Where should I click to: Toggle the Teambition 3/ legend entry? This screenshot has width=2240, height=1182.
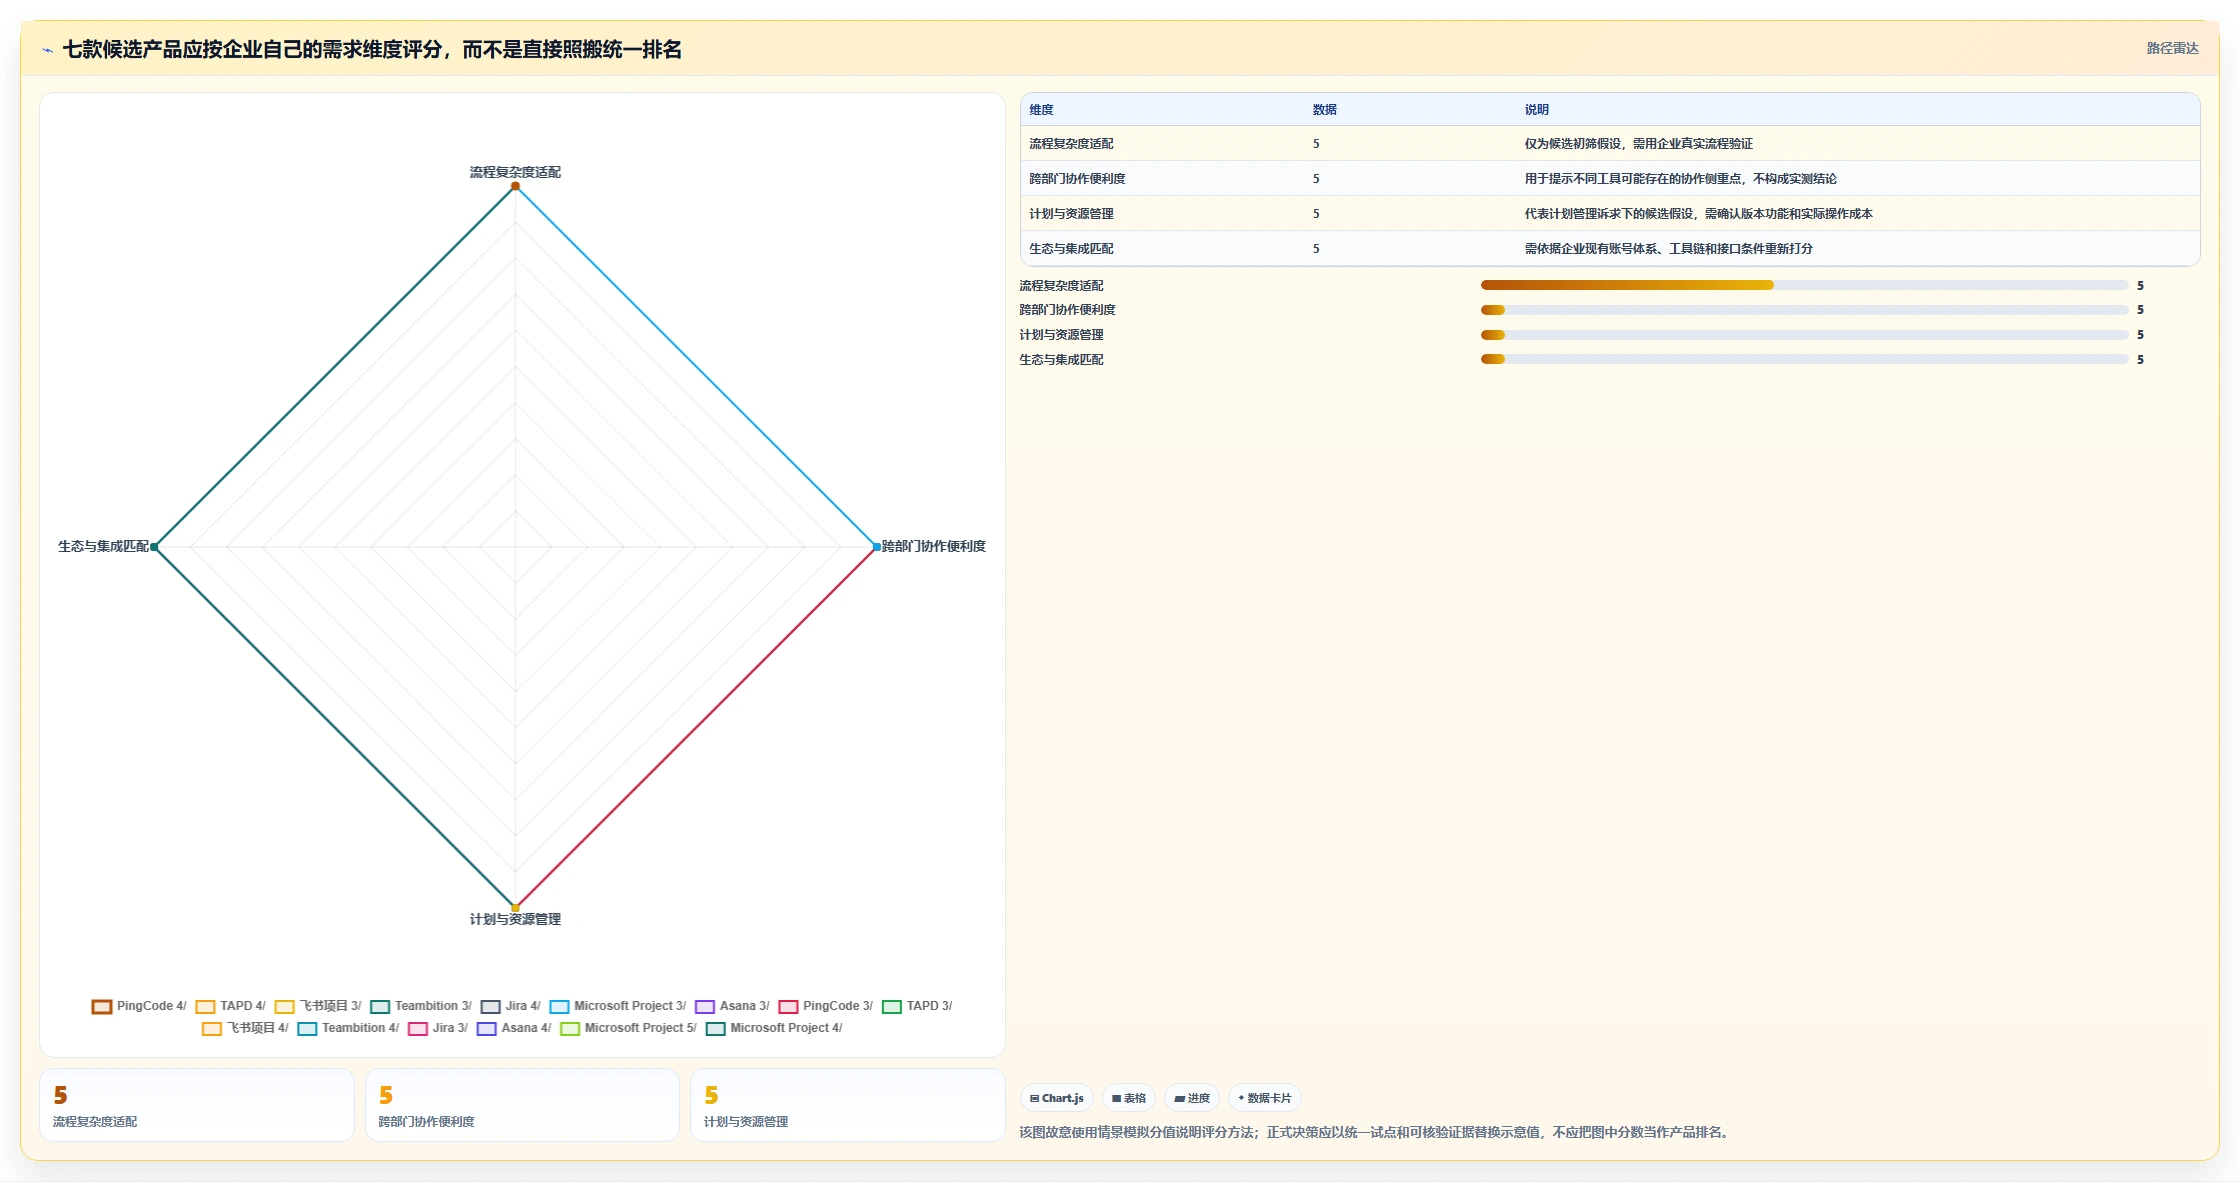pos(421,1006)
